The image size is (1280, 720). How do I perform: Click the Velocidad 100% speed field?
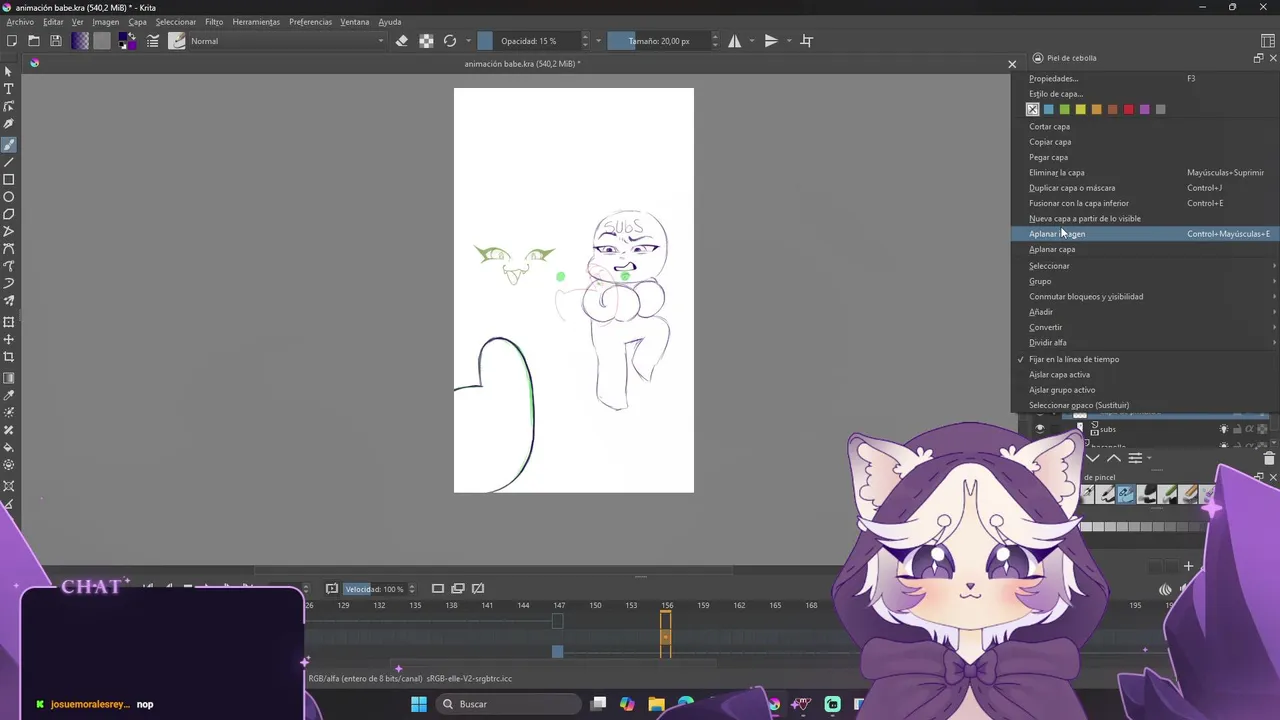pos(375,589)
